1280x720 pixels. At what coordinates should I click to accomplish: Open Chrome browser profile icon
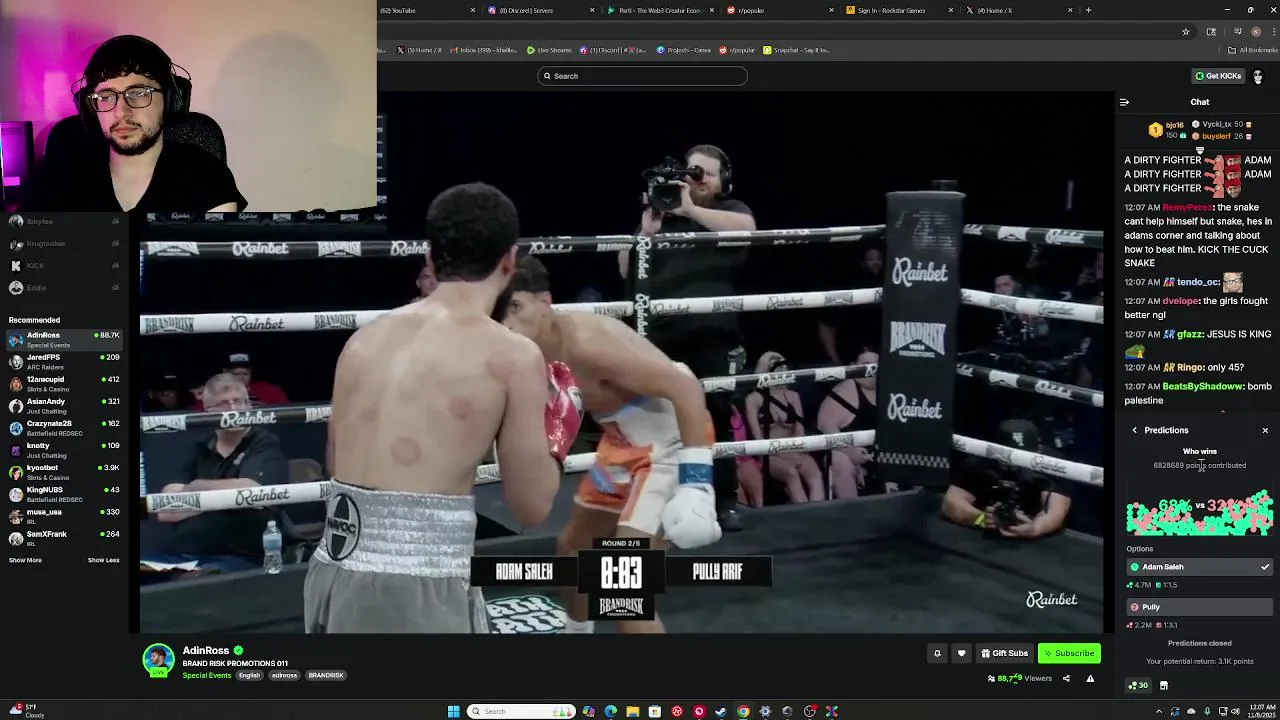[1256, 32]
